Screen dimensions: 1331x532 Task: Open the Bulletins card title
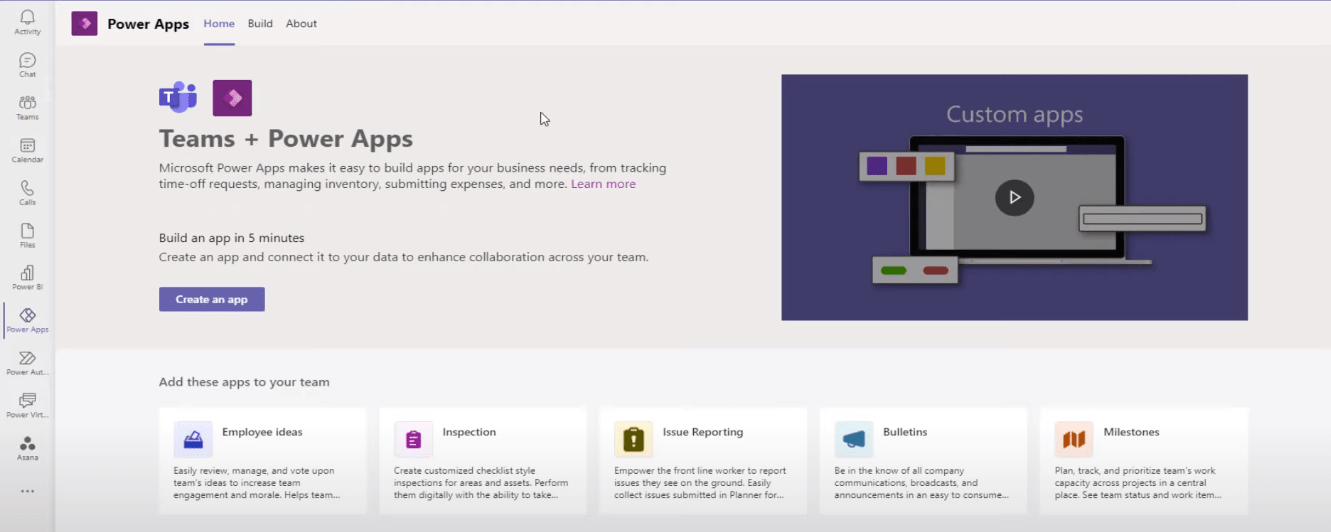tap(905, 432)
